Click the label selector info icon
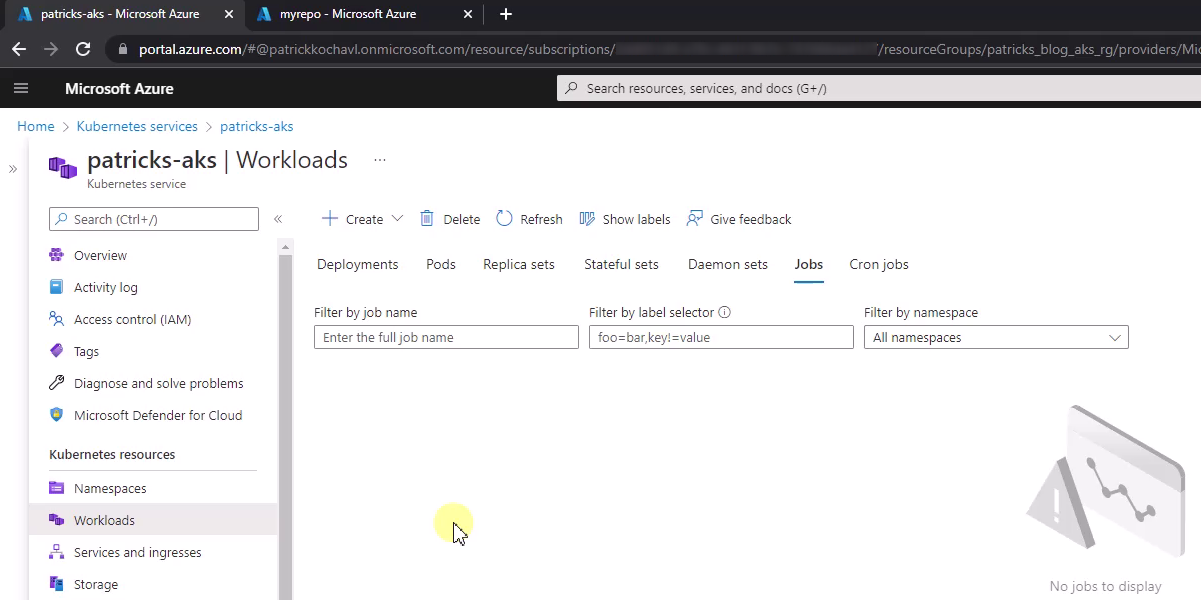Screen dimensions: 1201x600 pos(725,312)
